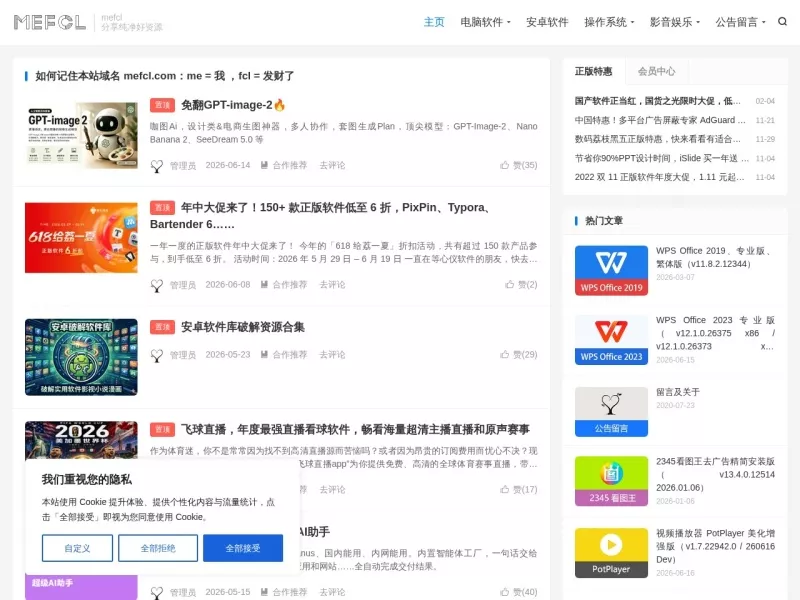Open post 安卓软件库破解资源合集
This screenshot has height=600, width=800.
coord(243,327)
